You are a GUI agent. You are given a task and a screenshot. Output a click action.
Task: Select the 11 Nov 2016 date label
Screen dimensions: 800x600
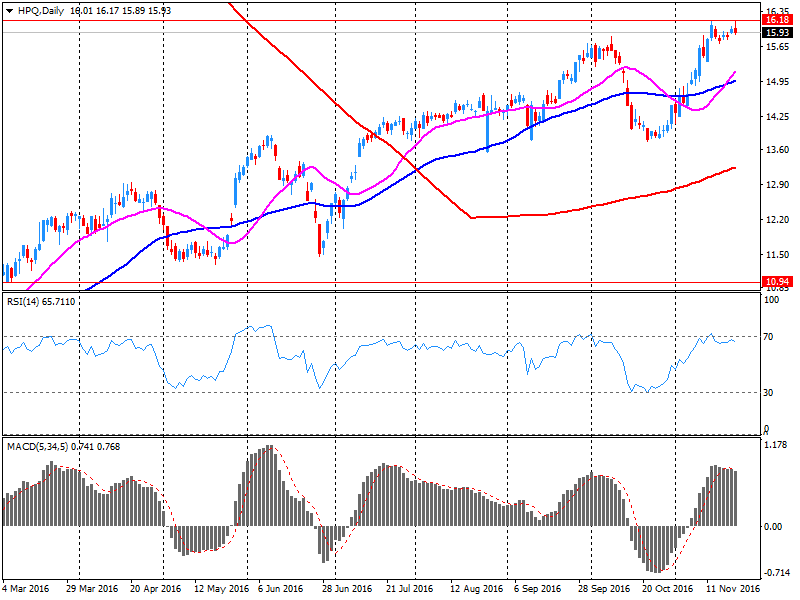733,588
